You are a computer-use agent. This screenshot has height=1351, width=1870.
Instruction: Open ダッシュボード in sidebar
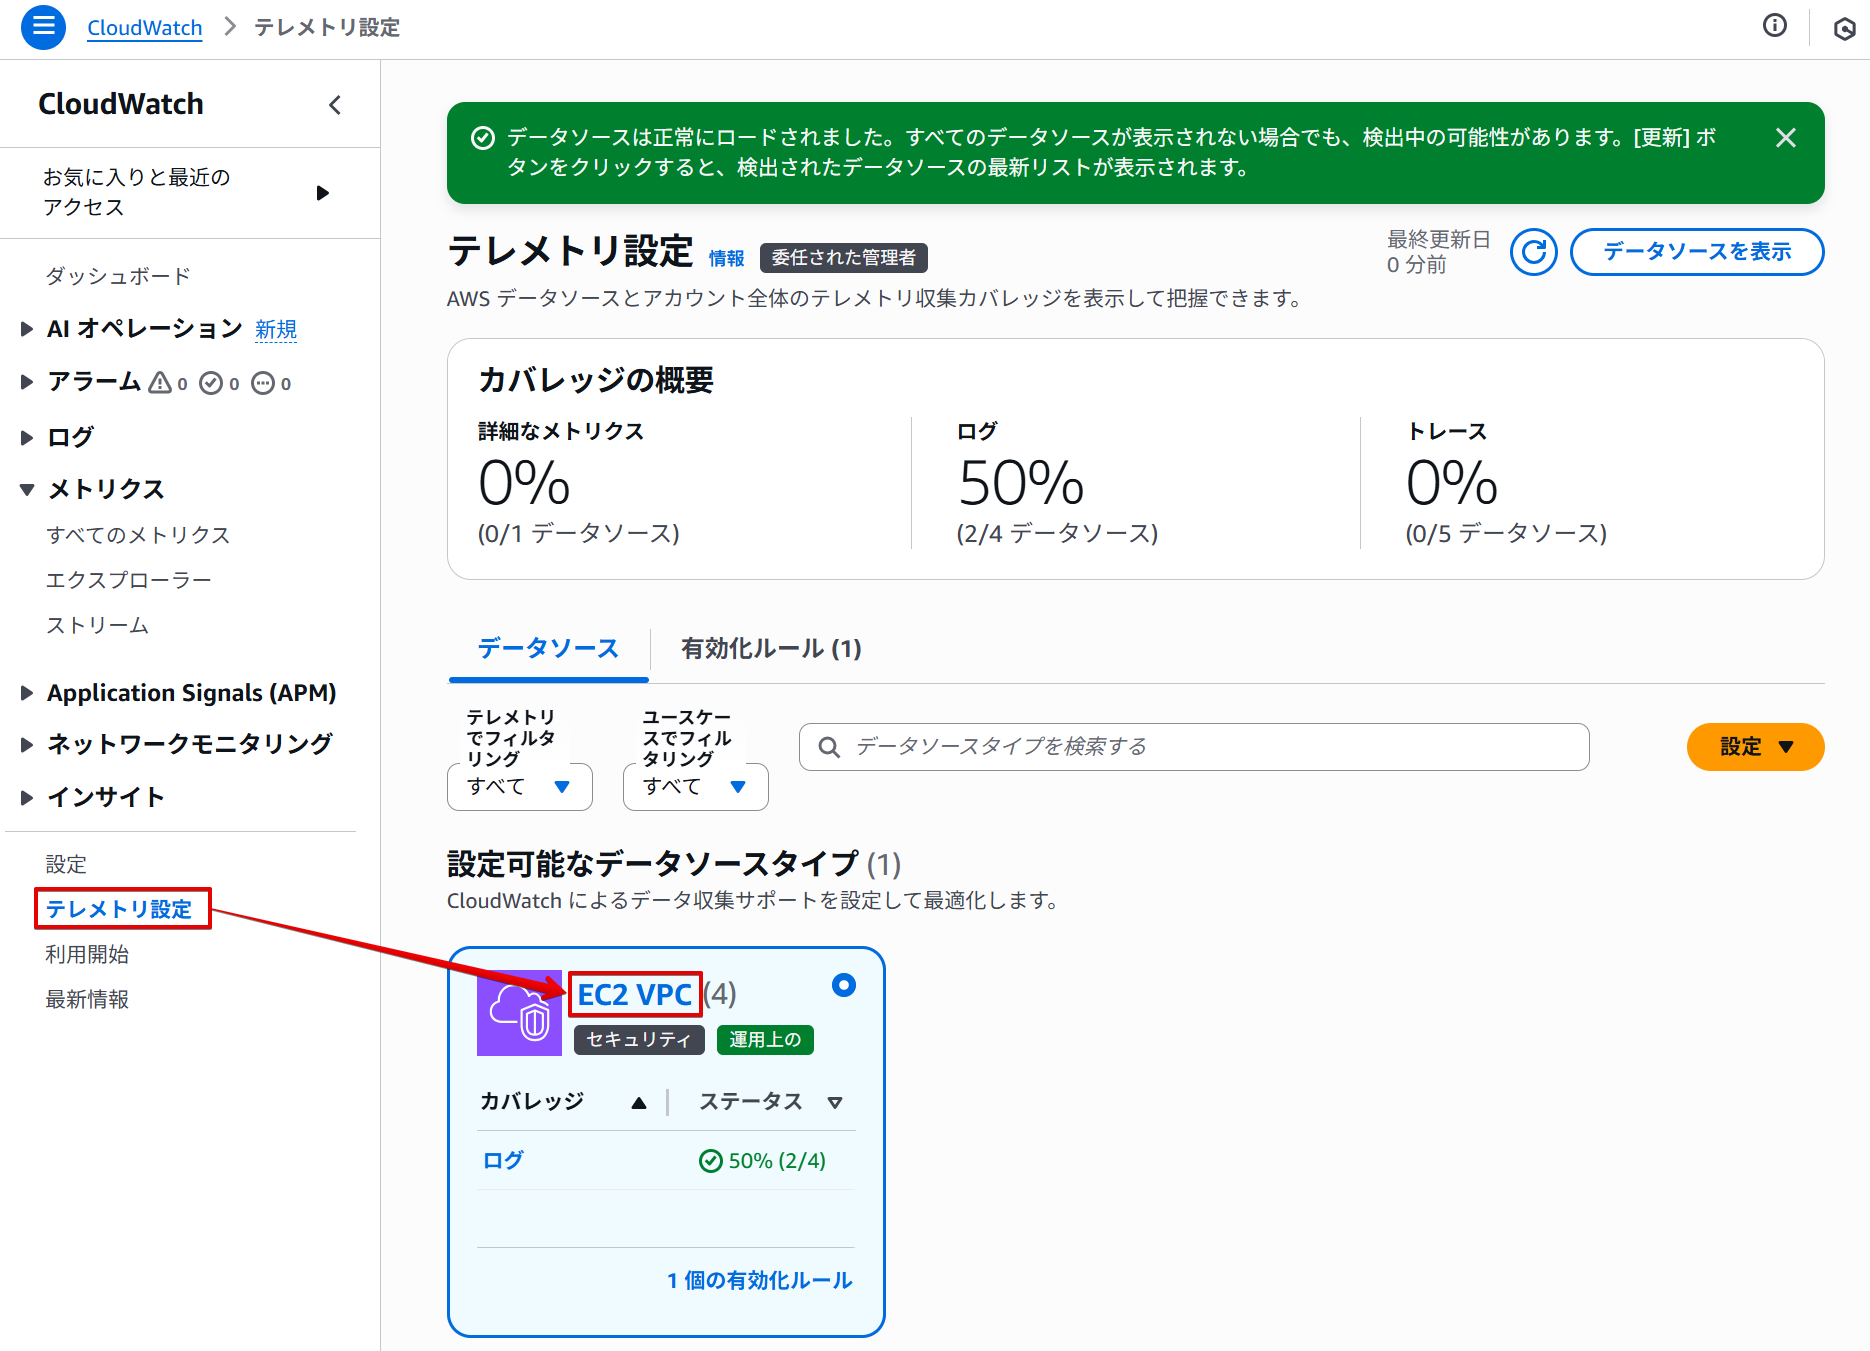click(118, 276)
